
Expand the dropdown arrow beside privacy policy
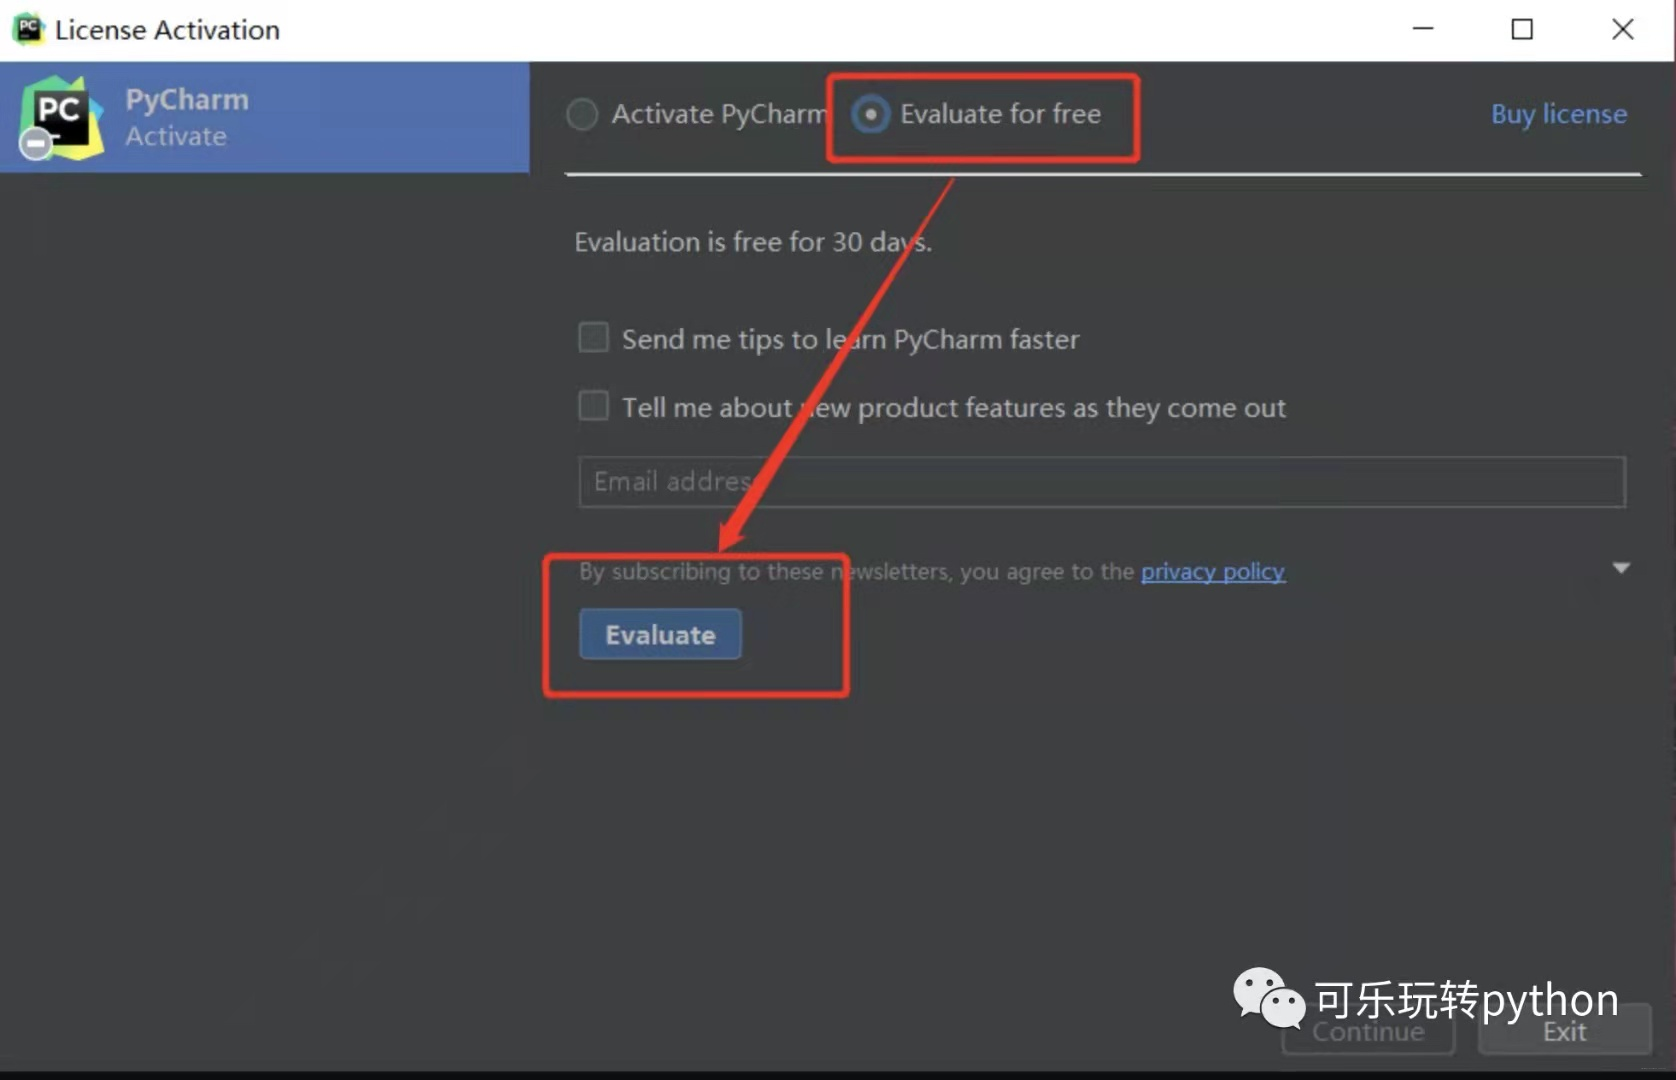click(x=1621, y=568)
